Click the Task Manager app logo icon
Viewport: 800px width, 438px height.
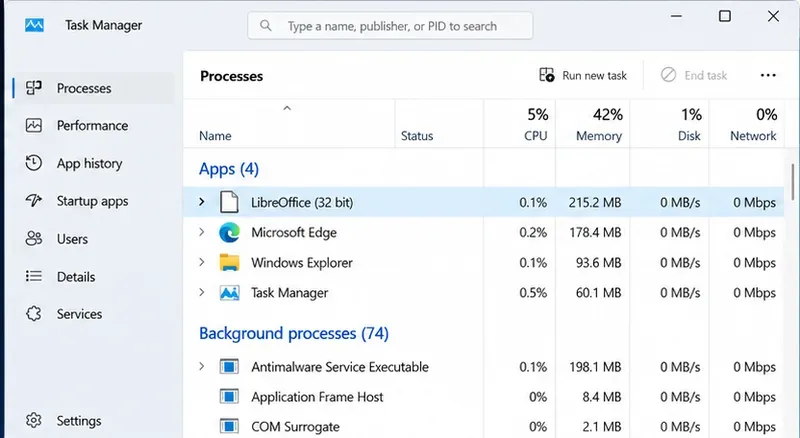(x=34, y=25)
